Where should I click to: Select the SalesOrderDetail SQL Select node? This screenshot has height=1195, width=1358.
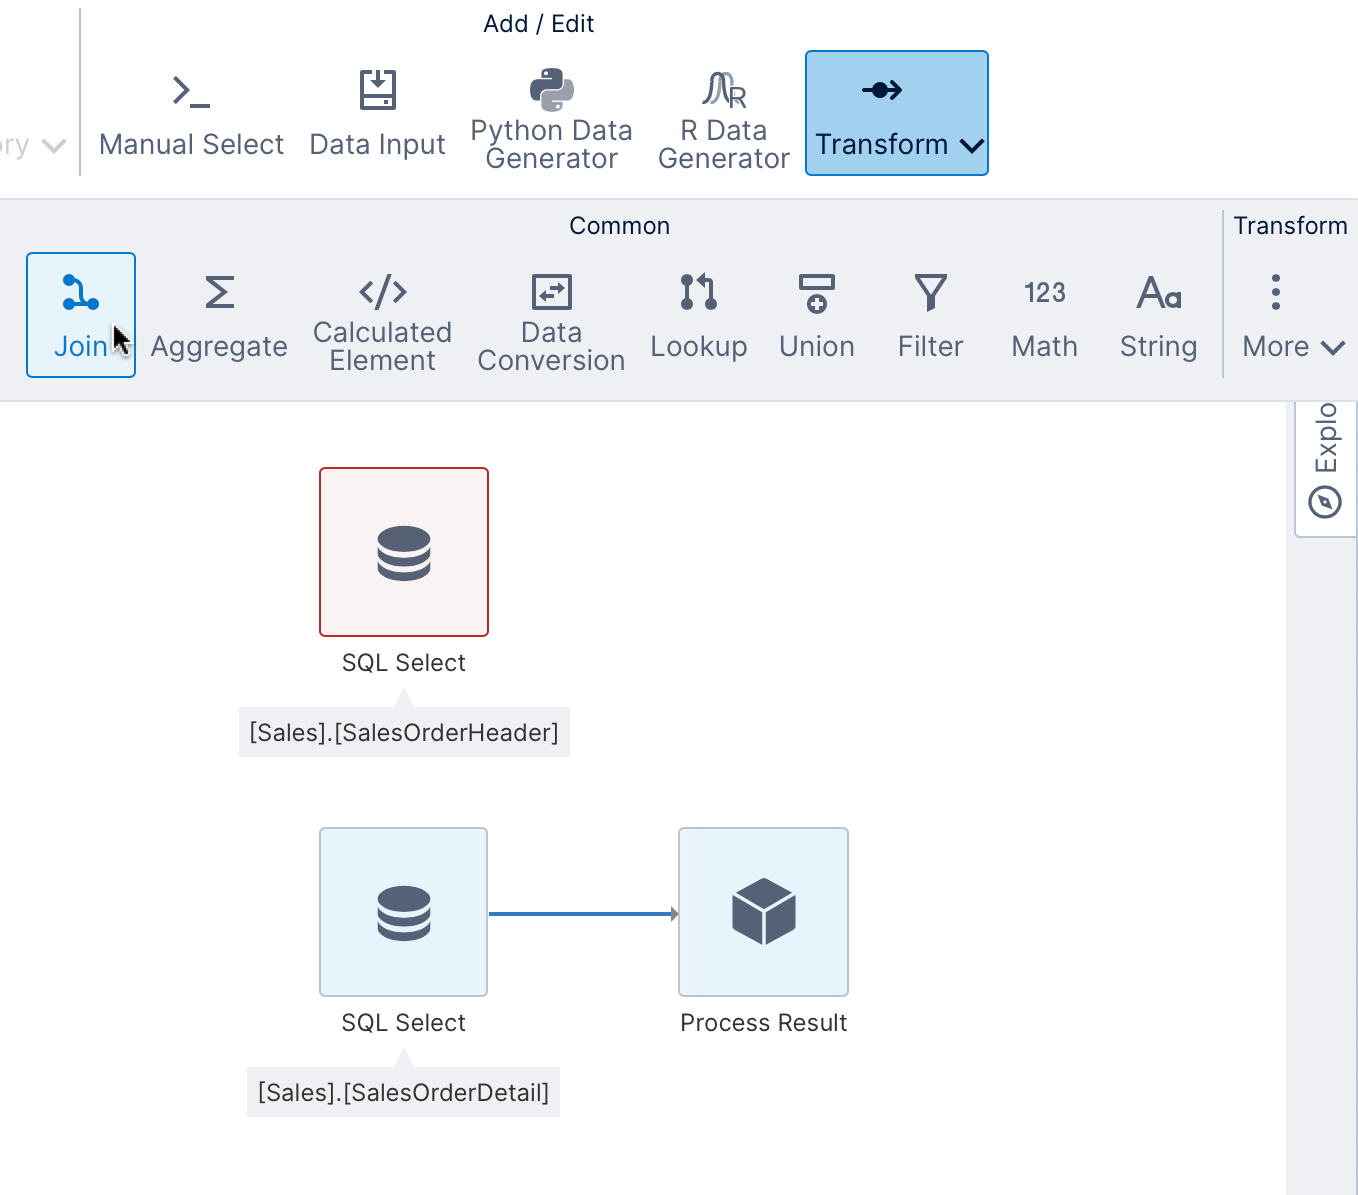coord(404,912)
